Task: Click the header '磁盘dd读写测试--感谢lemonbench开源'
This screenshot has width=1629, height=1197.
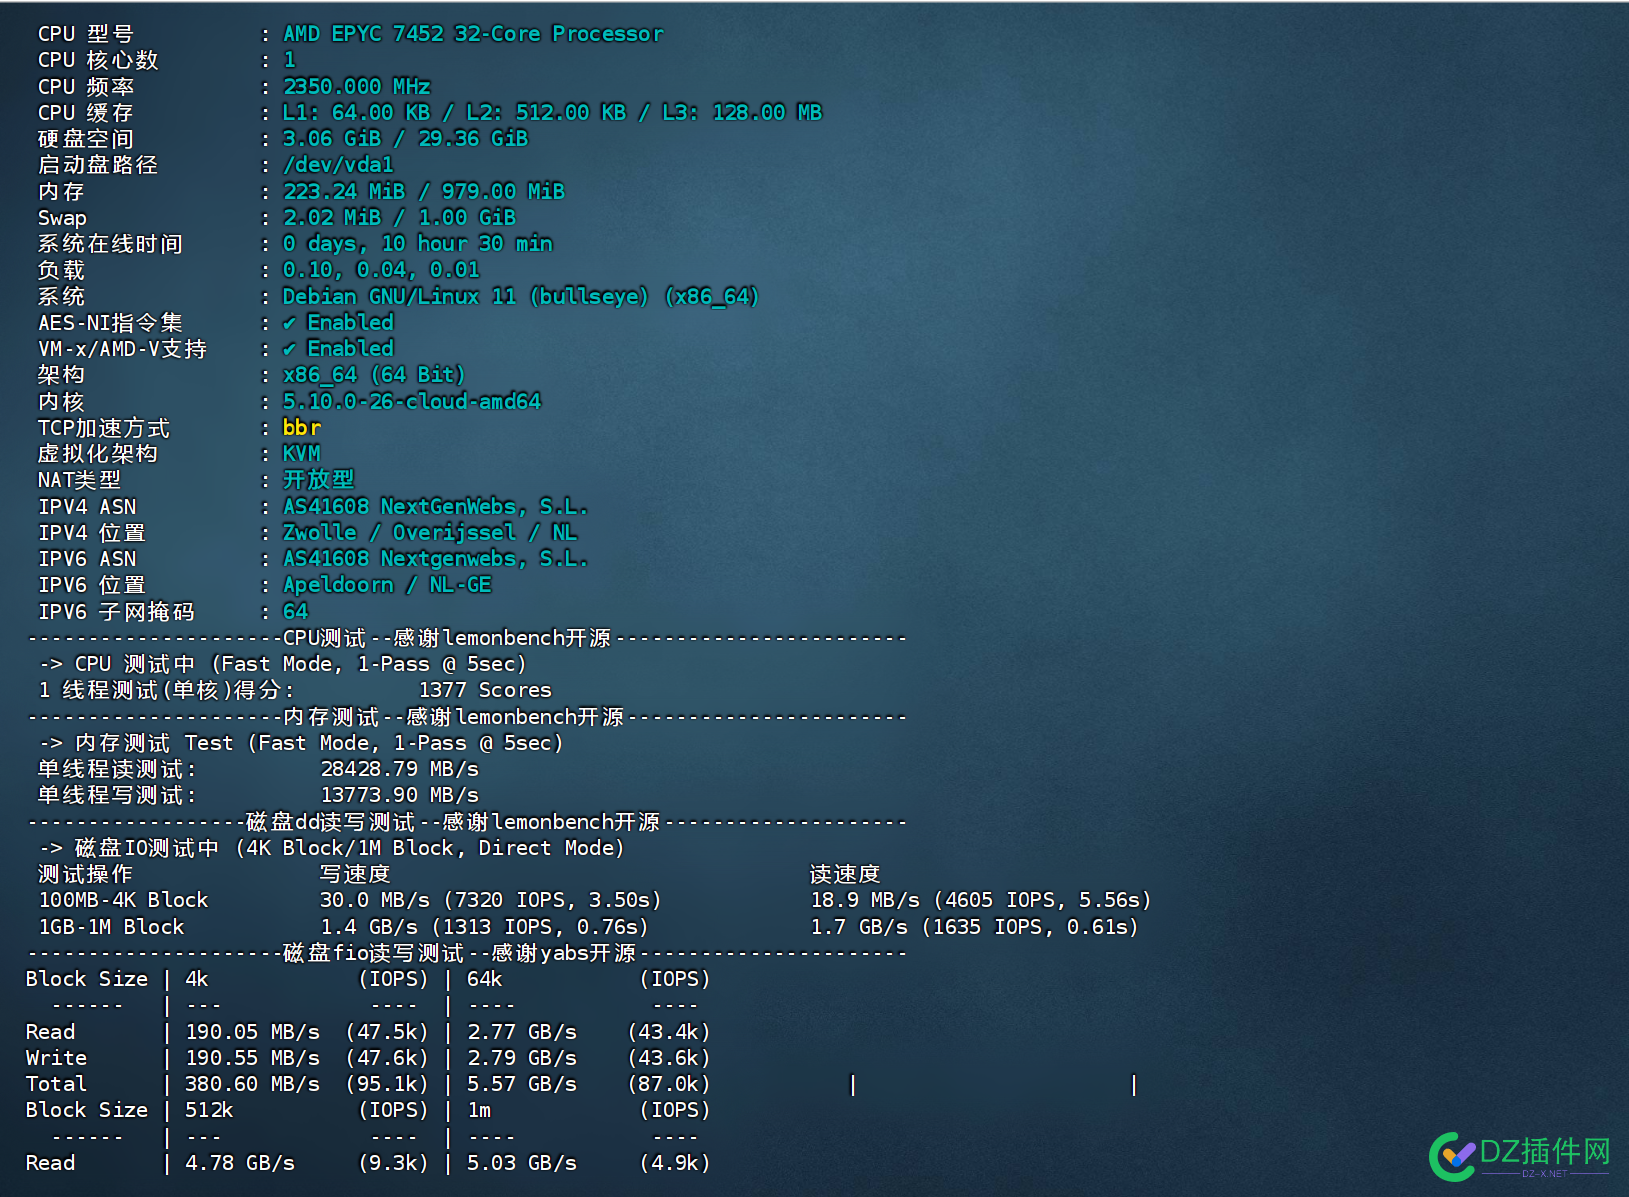Action: [453, 822]
